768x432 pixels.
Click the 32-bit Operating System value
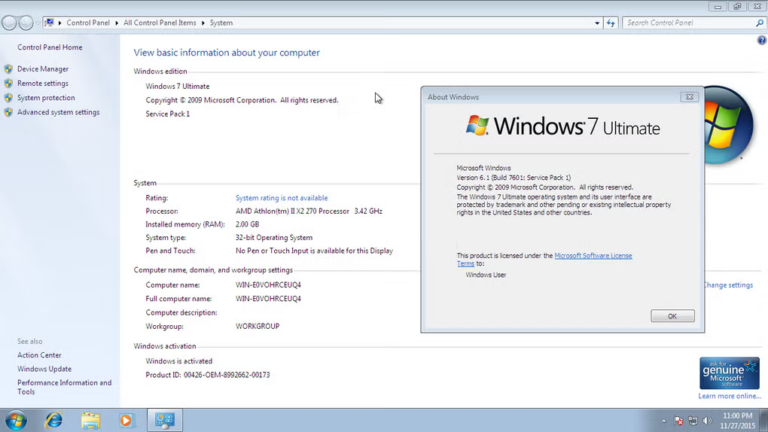[x=274, y=238]
